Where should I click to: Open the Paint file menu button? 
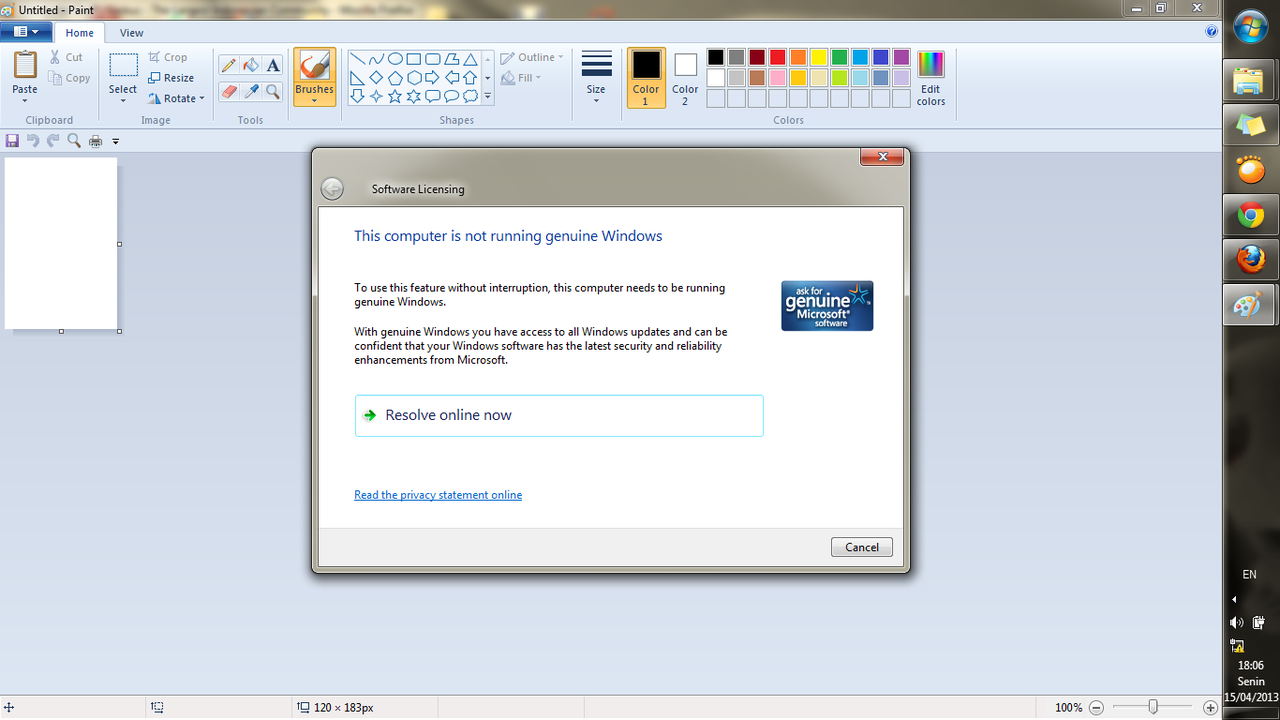tap(27, 32)
